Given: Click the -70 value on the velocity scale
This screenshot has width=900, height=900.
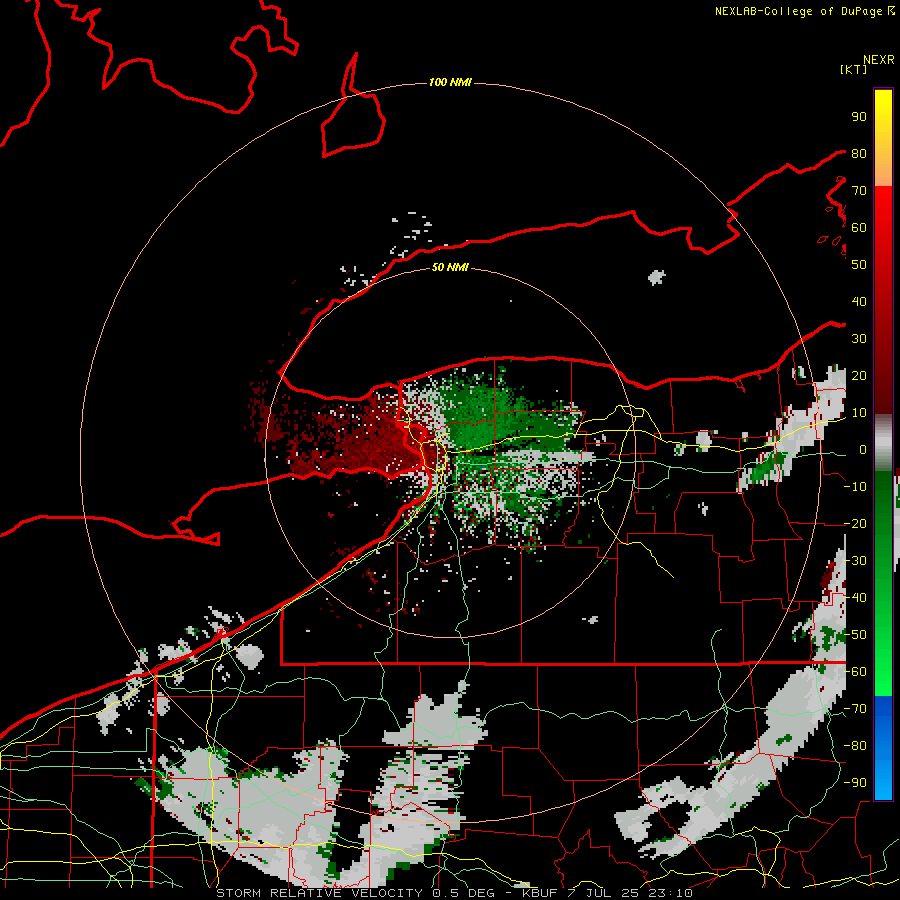Looking at the screenshot, I should point(855,709).
